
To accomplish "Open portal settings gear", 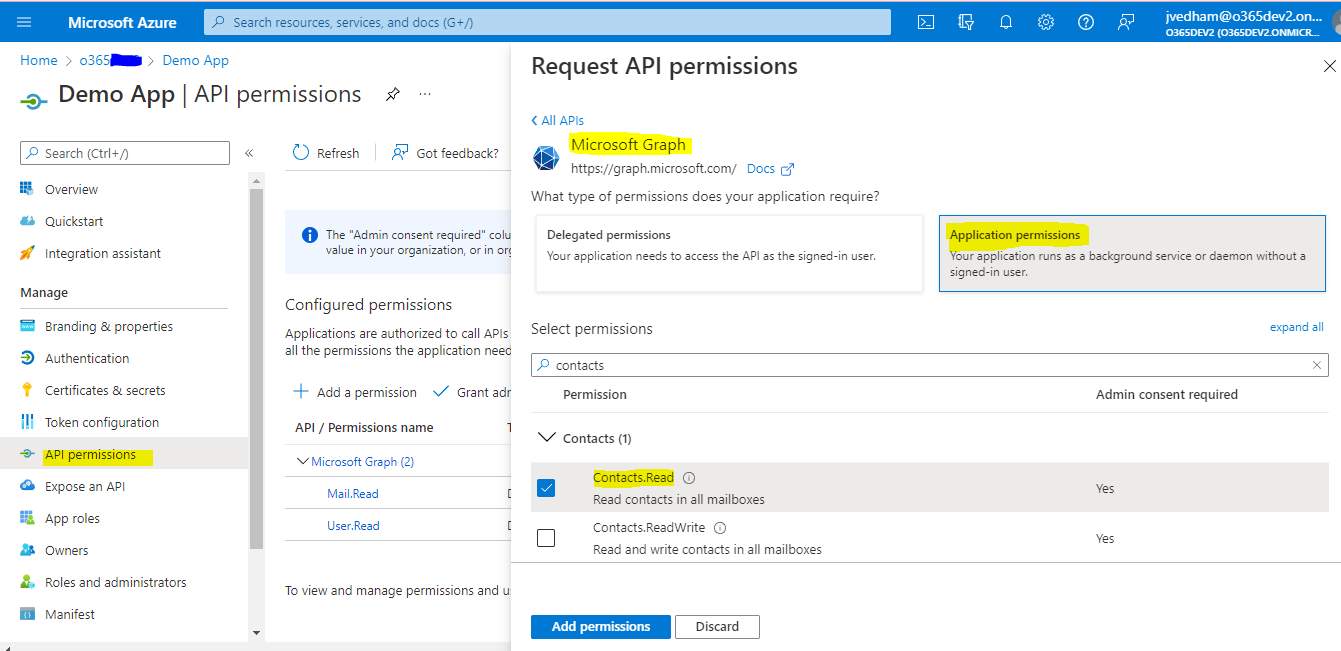I will pos(1046,22).
